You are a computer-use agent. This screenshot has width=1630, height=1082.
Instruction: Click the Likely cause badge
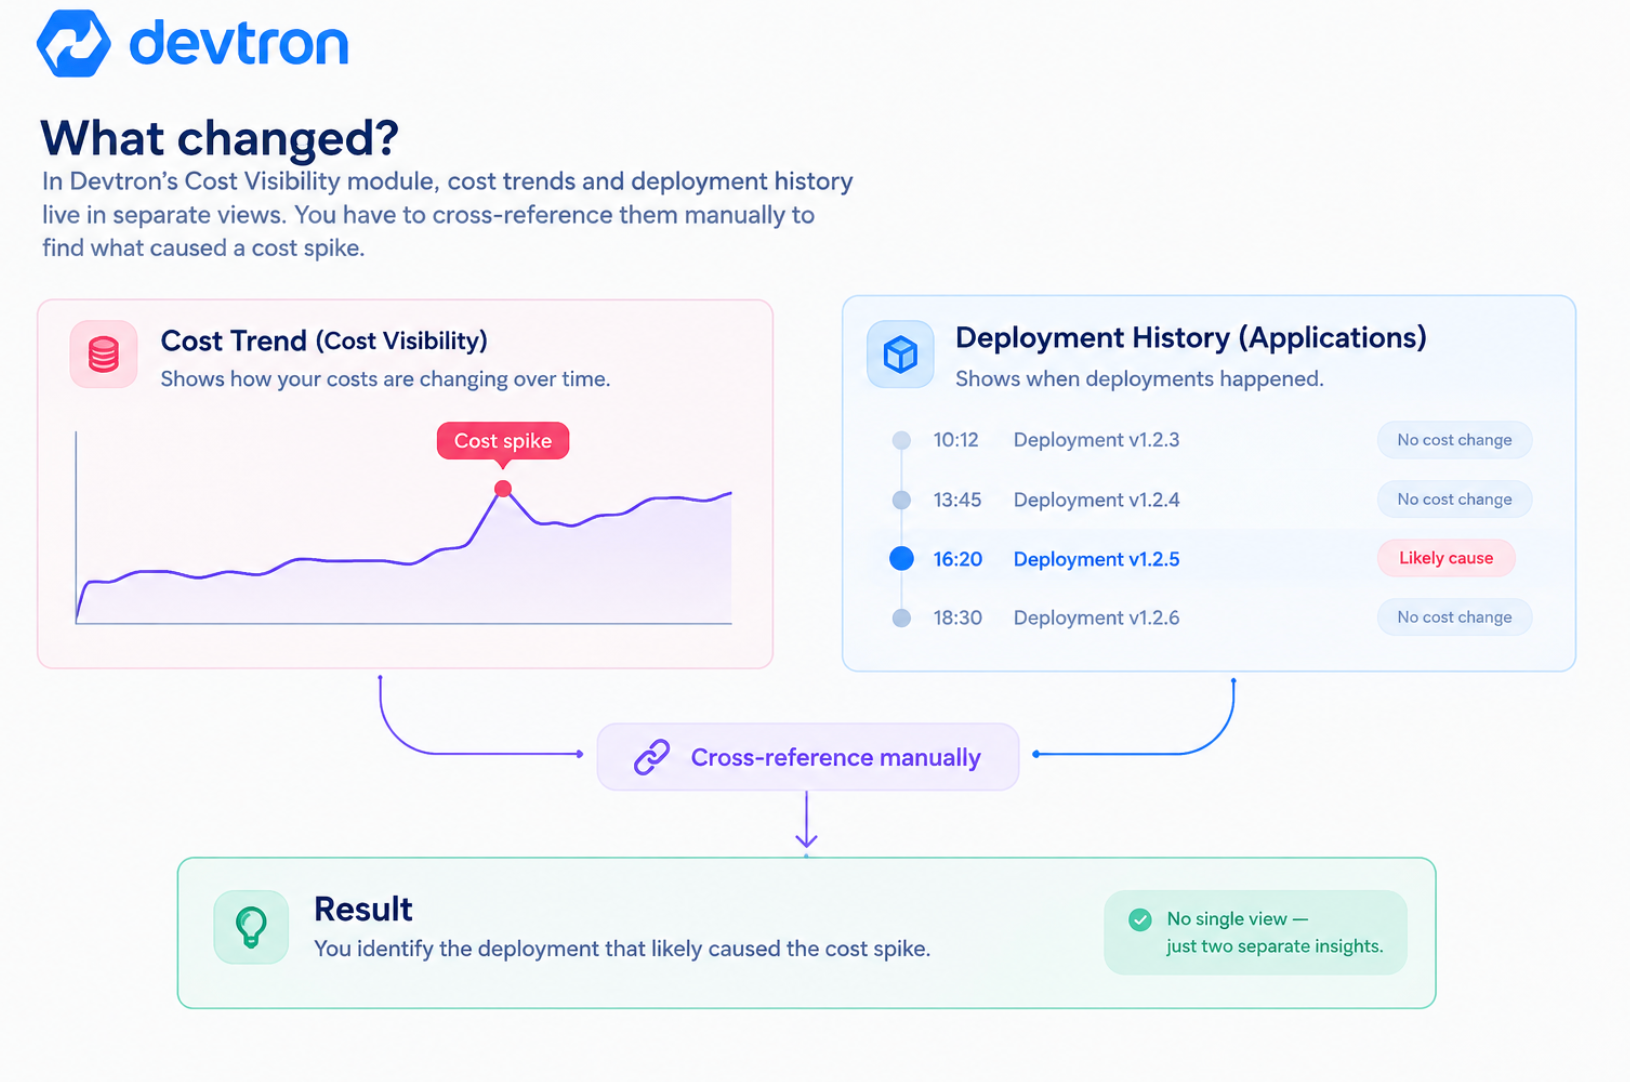tap(1446, 558)
